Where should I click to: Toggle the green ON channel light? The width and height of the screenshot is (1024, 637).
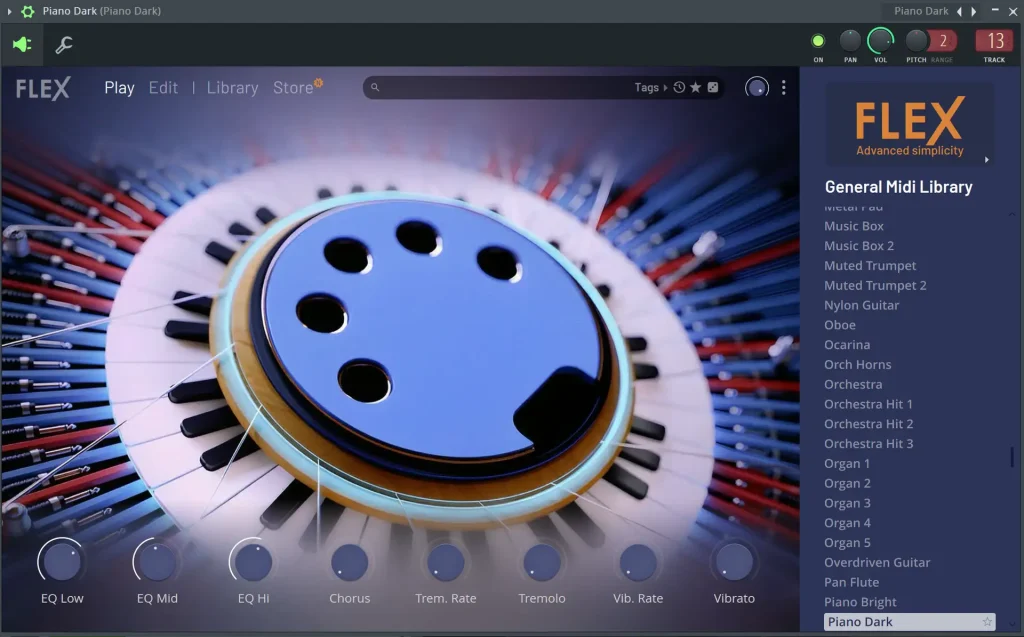click(x=818, y=41)
